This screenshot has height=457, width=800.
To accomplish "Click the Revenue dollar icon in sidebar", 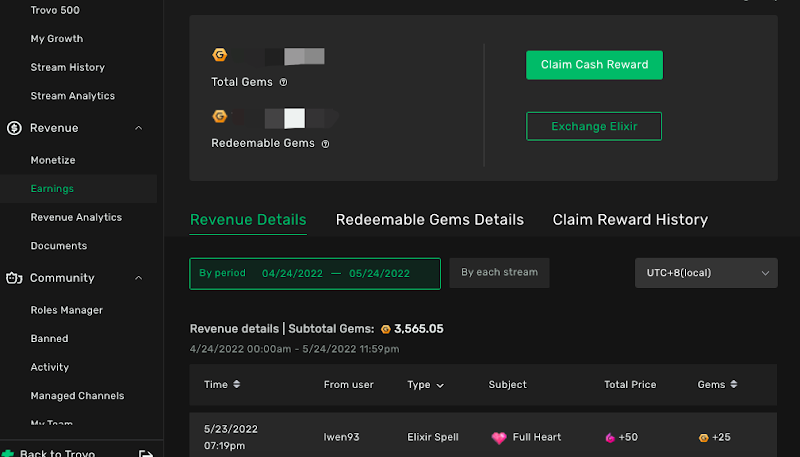I will tap(14, 128).
